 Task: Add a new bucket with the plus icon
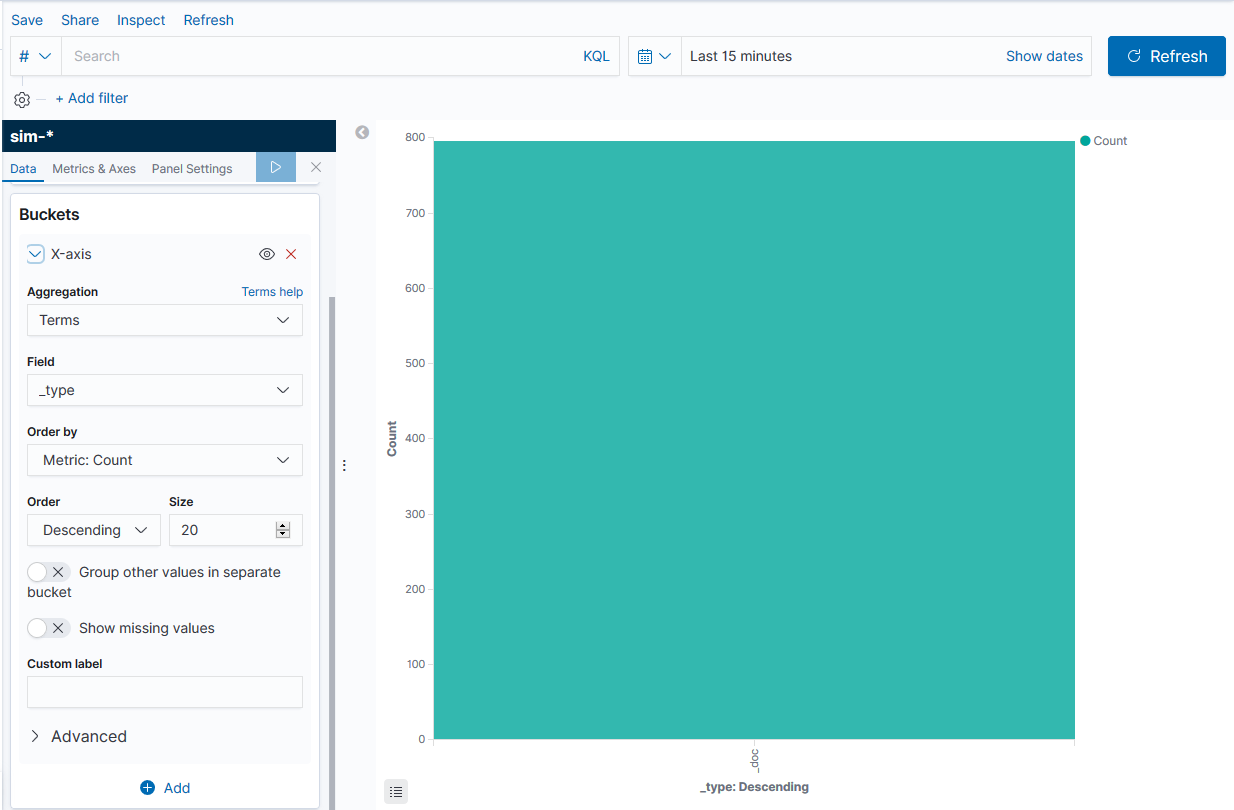pyautogui.click(x=165, y=787)
